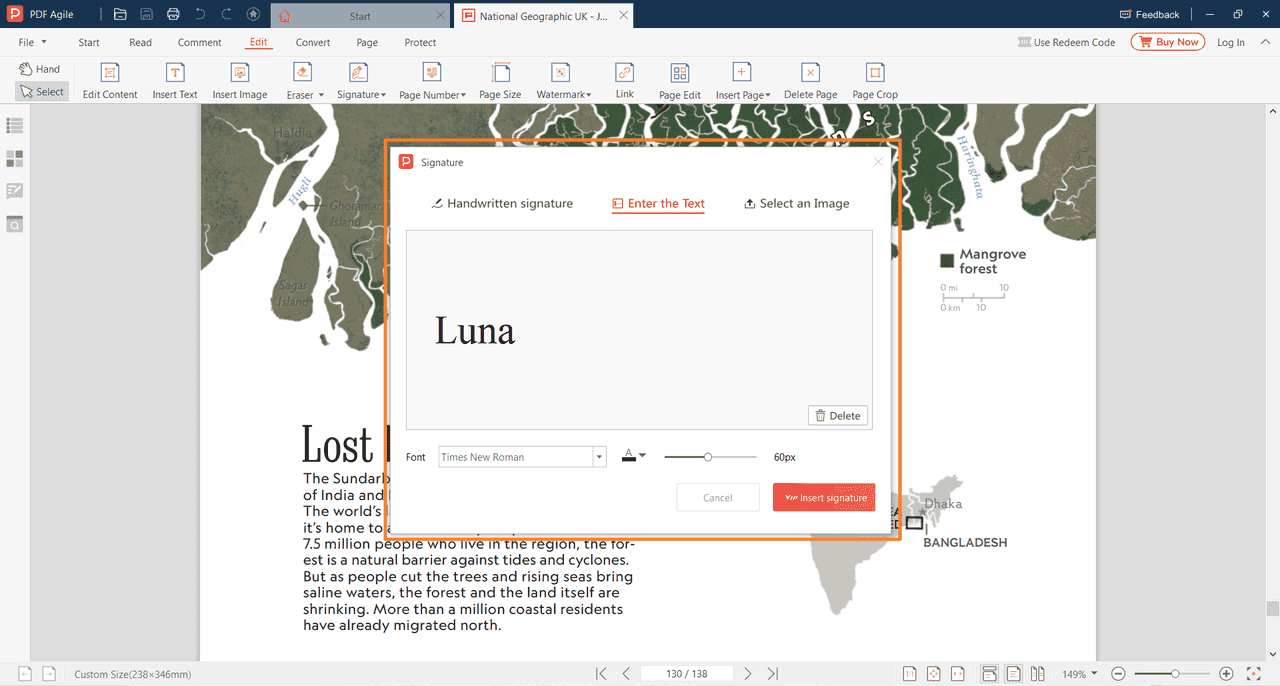Click the Insert Text tool icon
The height and width of the screenshot is (686, 1280).
[x=175, y=73]
